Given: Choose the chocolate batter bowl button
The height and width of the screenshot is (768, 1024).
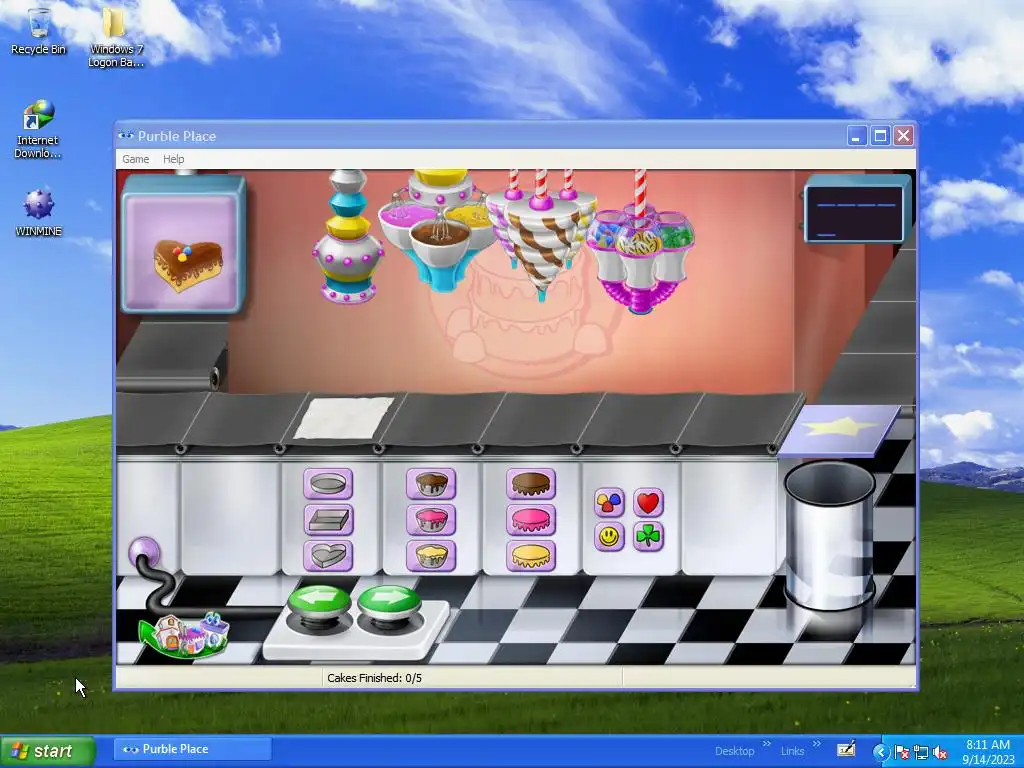Looking at the screenshot, I should [431, 484].
